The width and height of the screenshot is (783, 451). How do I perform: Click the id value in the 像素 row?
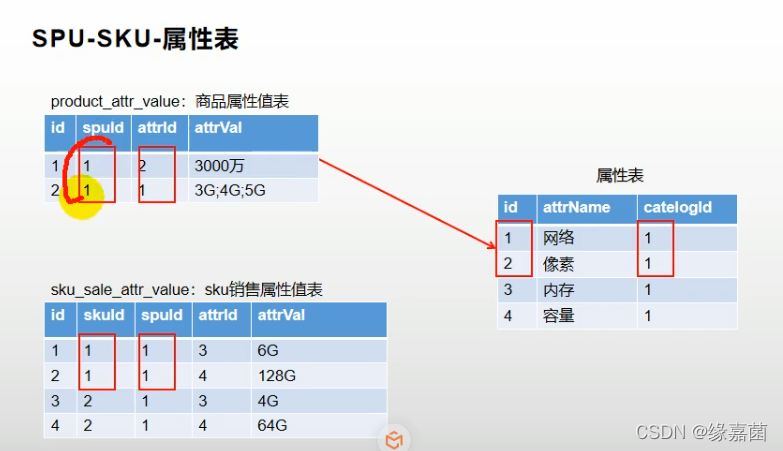point(508,264)
